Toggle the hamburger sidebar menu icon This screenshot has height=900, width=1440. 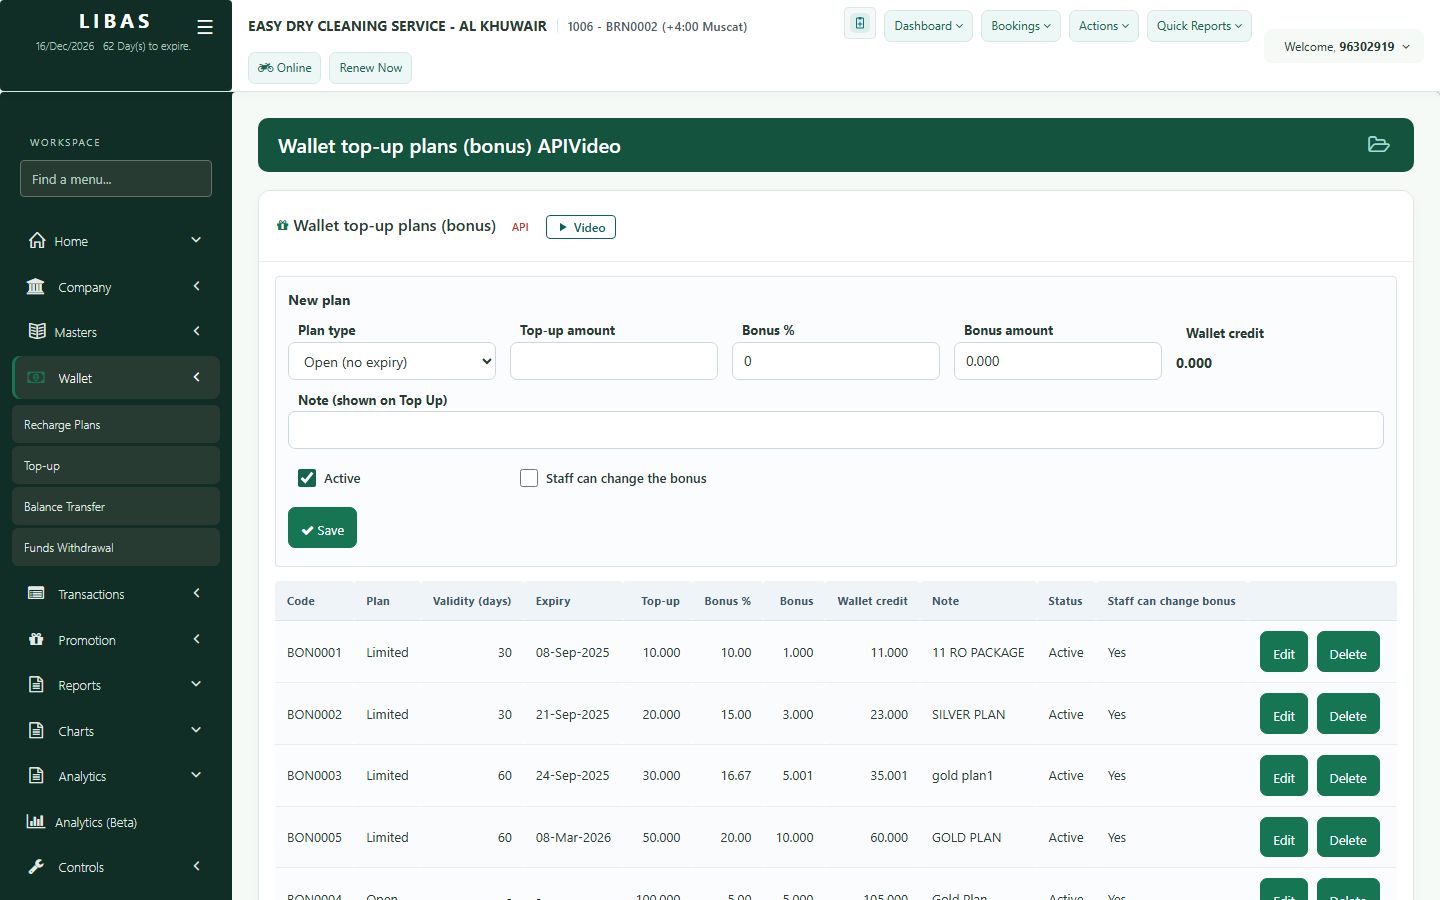coord(205,27)
